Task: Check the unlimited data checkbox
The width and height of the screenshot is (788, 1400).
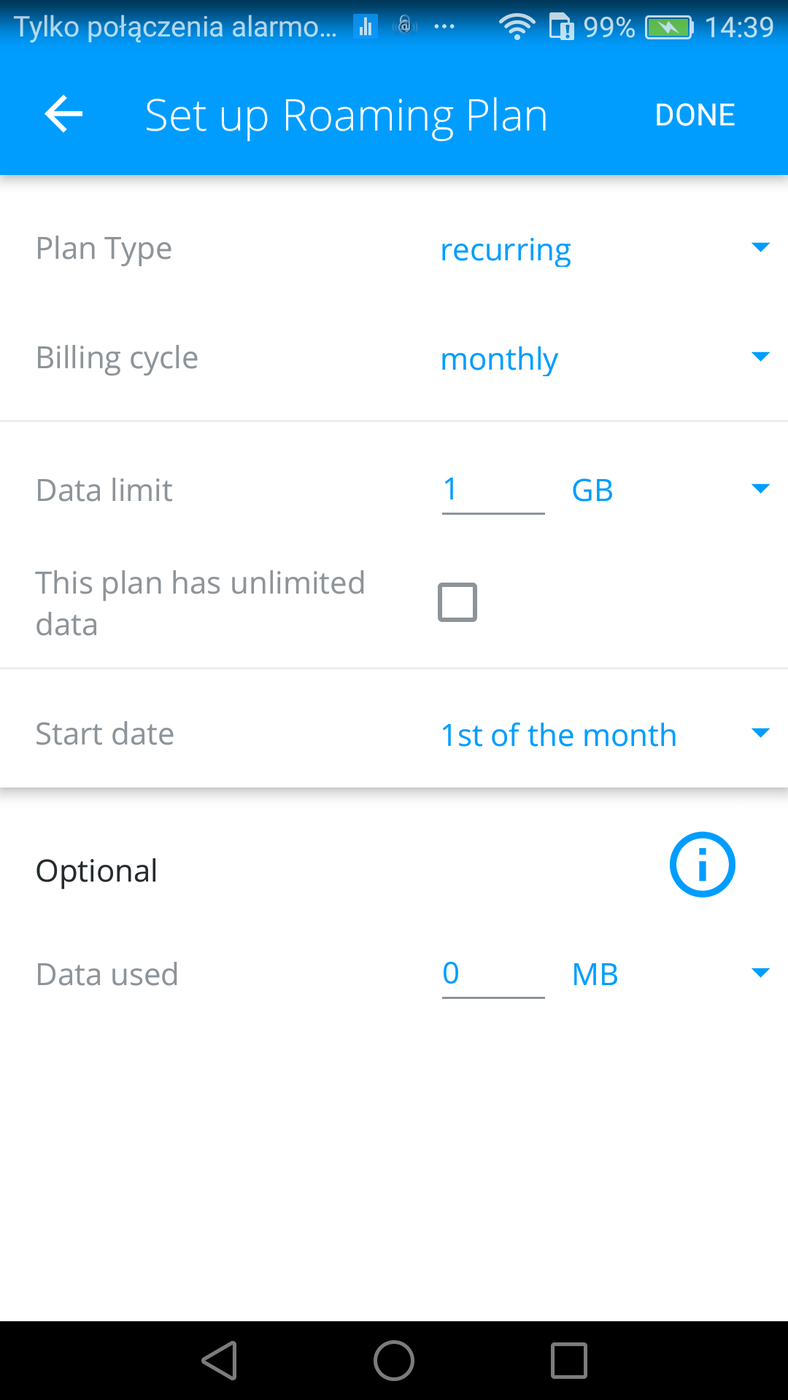Action: tap(457, 603)
